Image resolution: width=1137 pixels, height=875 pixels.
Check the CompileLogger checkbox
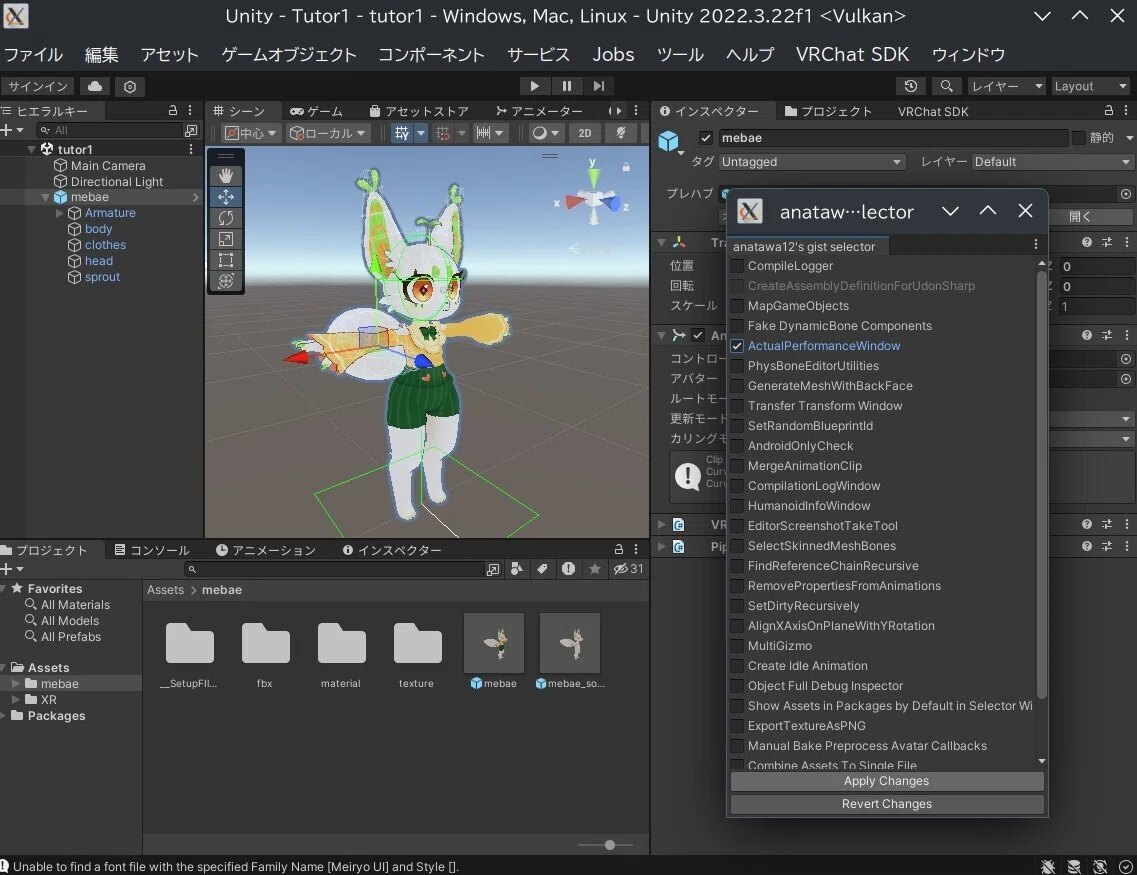tap(737, 266)
